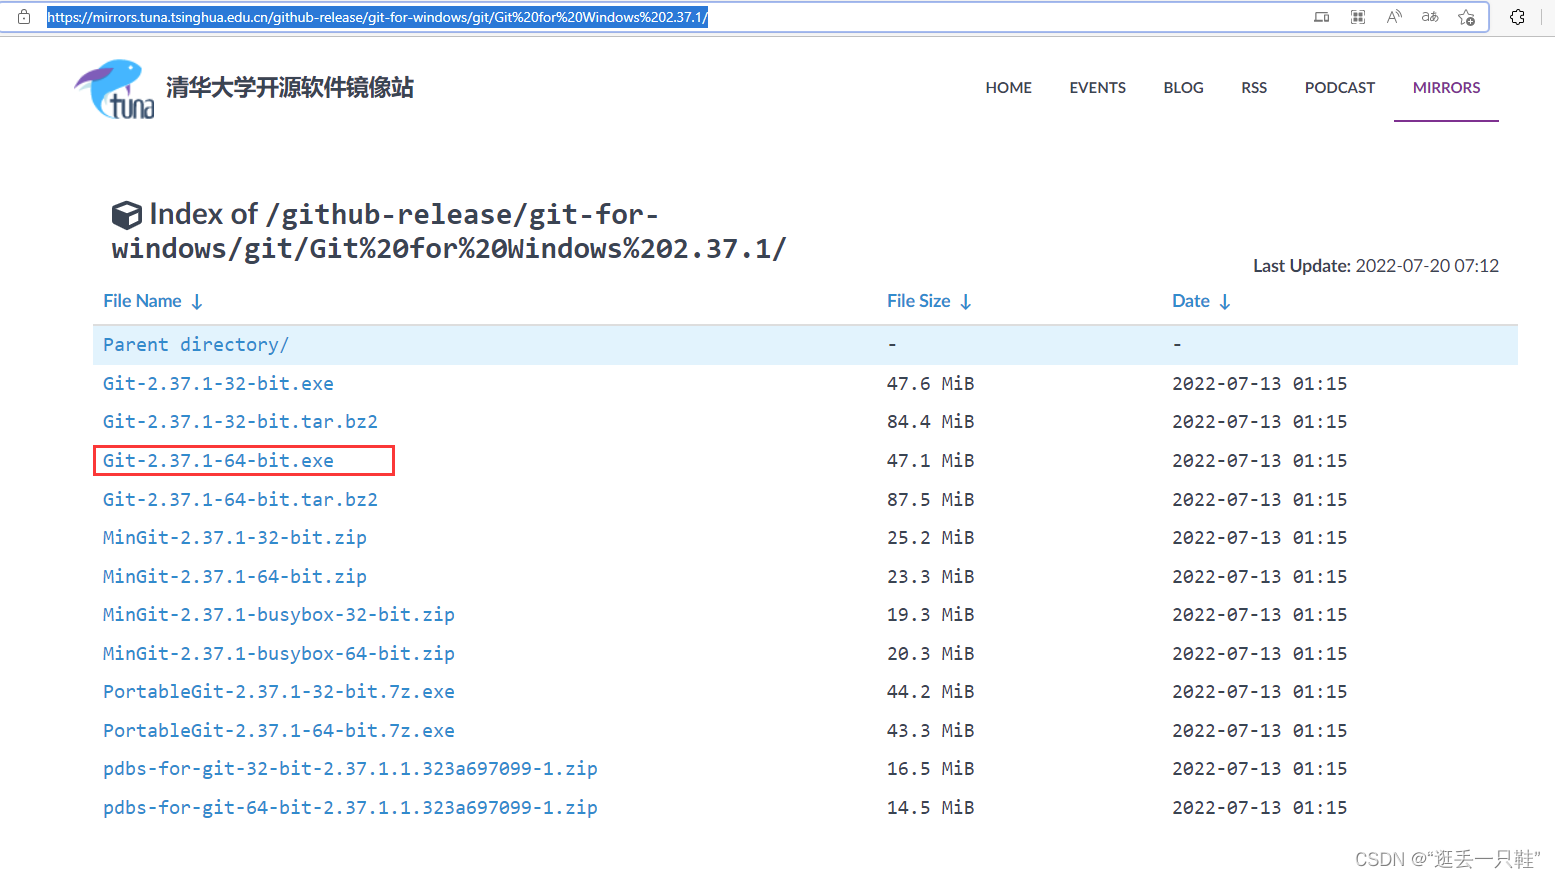Download MinGit-2.37.1-busybox-32-bit.zip
The image size is (1555, 878).
click(279, 615)
